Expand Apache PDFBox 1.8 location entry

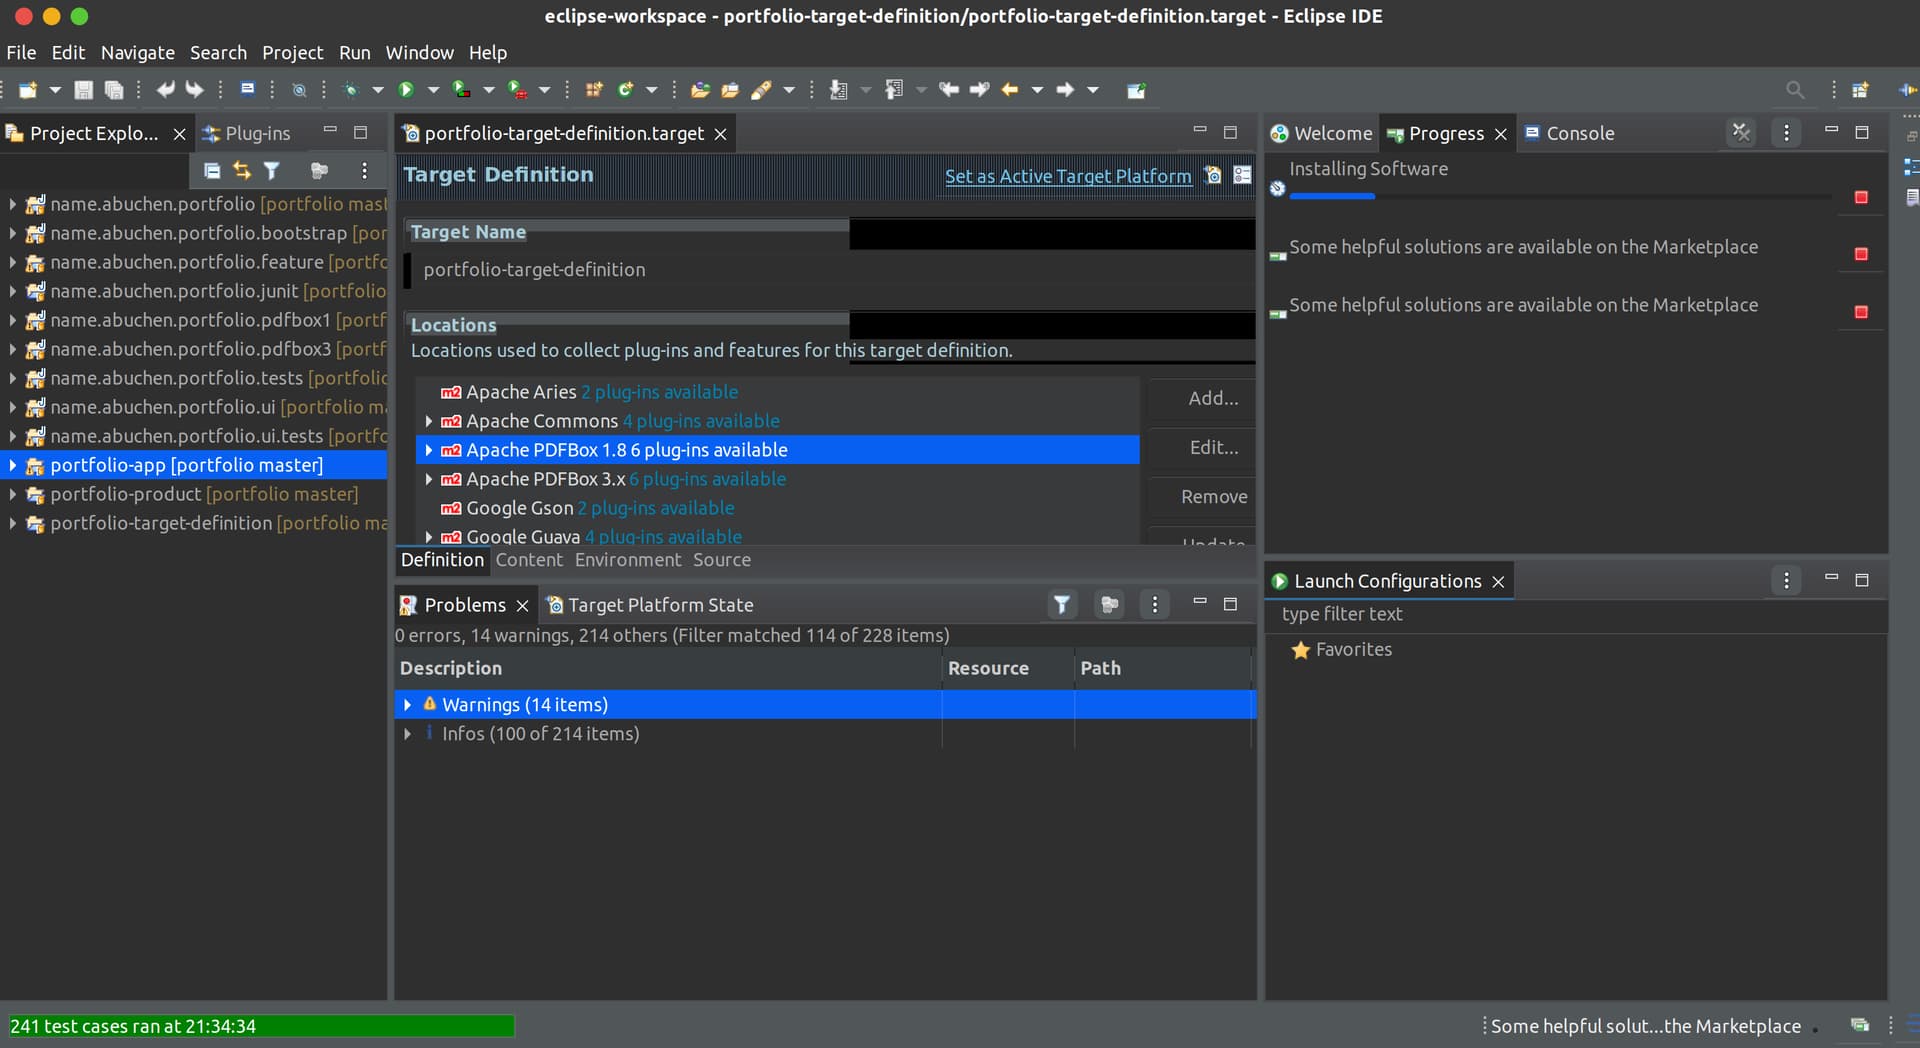pos(429,450)
